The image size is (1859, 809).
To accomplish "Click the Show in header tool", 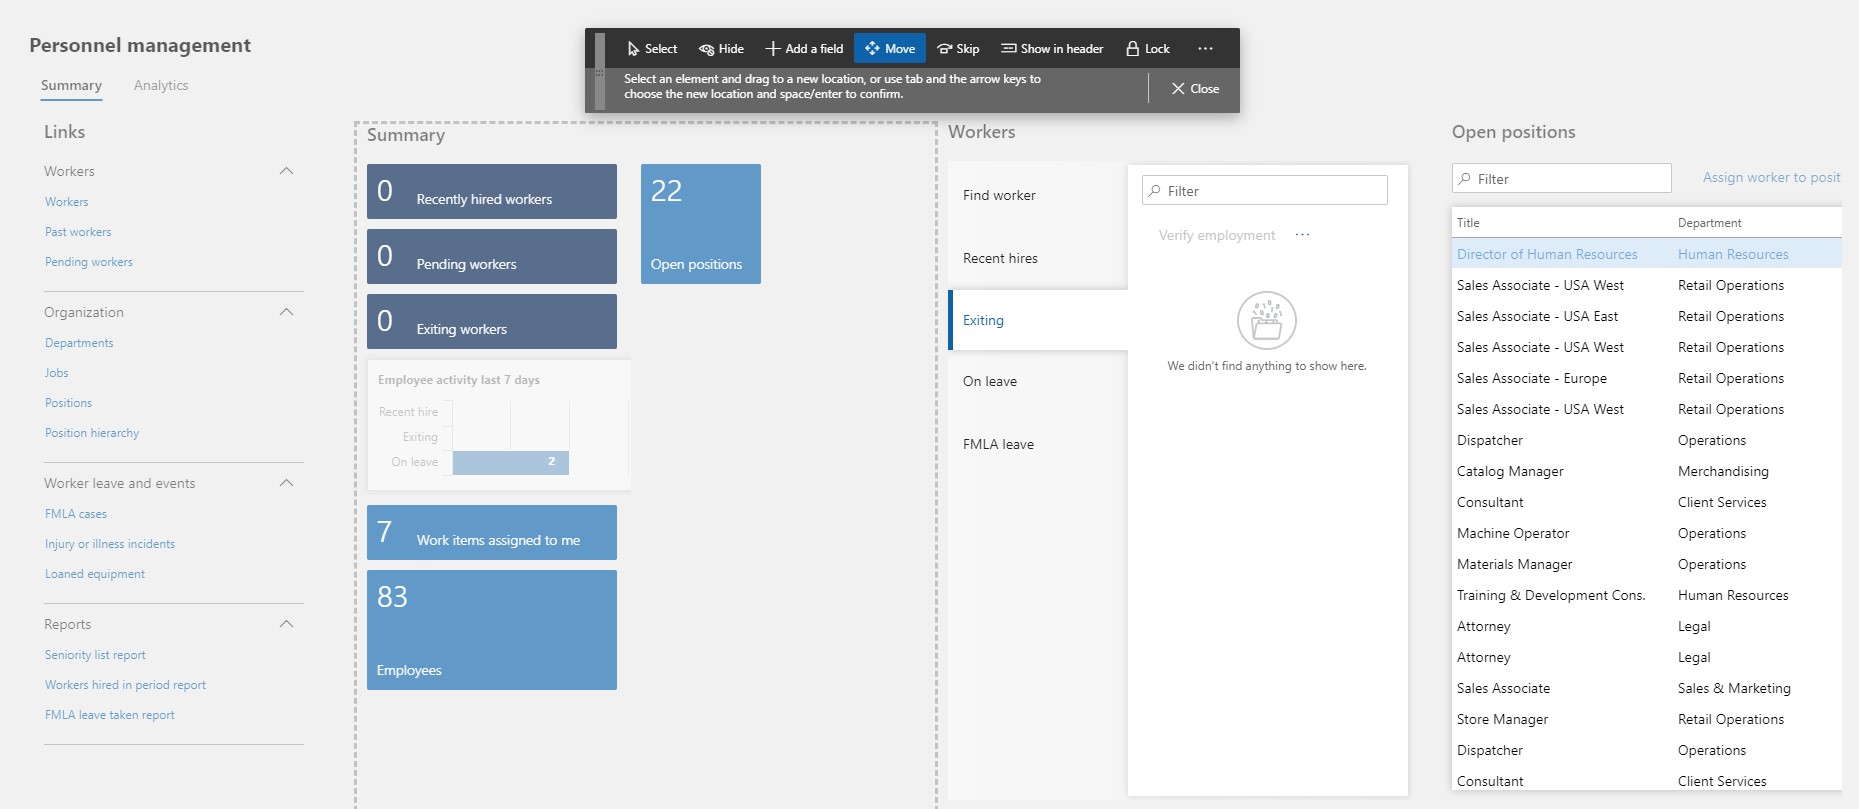I will click(1052, 49).
